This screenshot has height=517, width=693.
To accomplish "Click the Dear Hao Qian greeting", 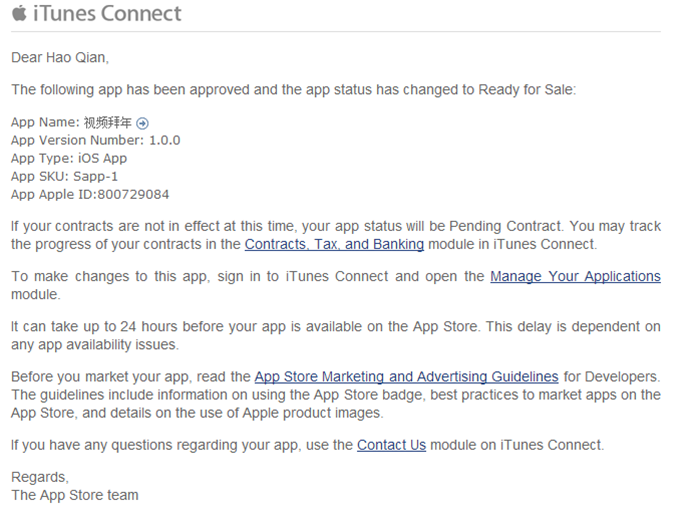I will [x=60, y=58].
